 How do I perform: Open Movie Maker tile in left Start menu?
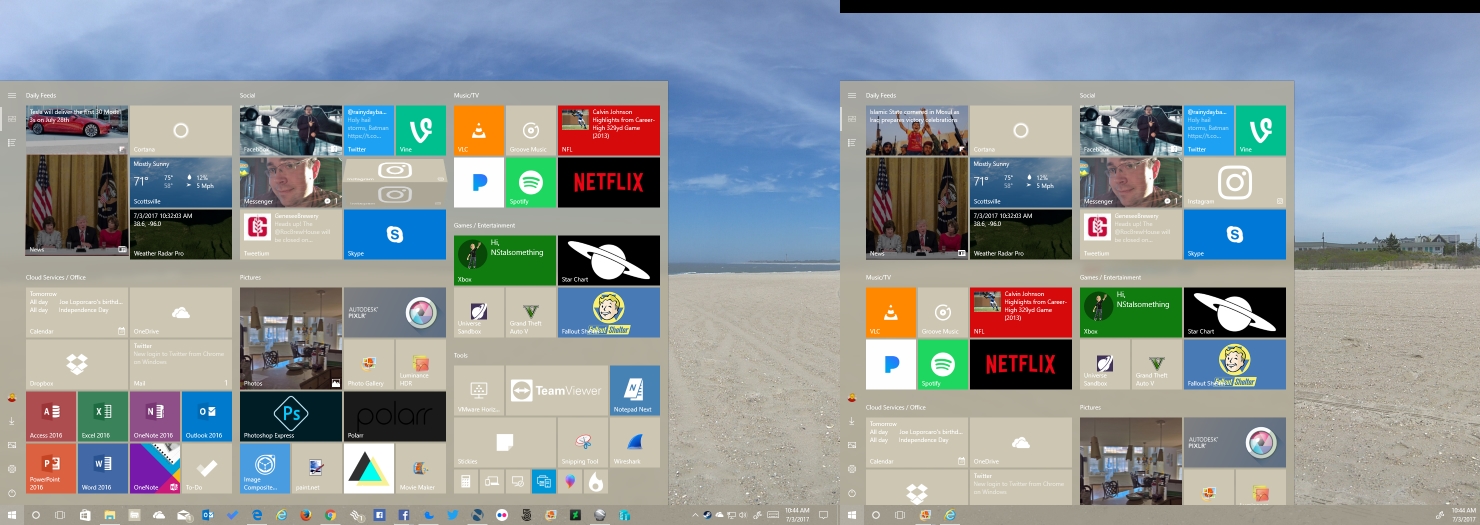pyautogui.click(x=421, y=468)
